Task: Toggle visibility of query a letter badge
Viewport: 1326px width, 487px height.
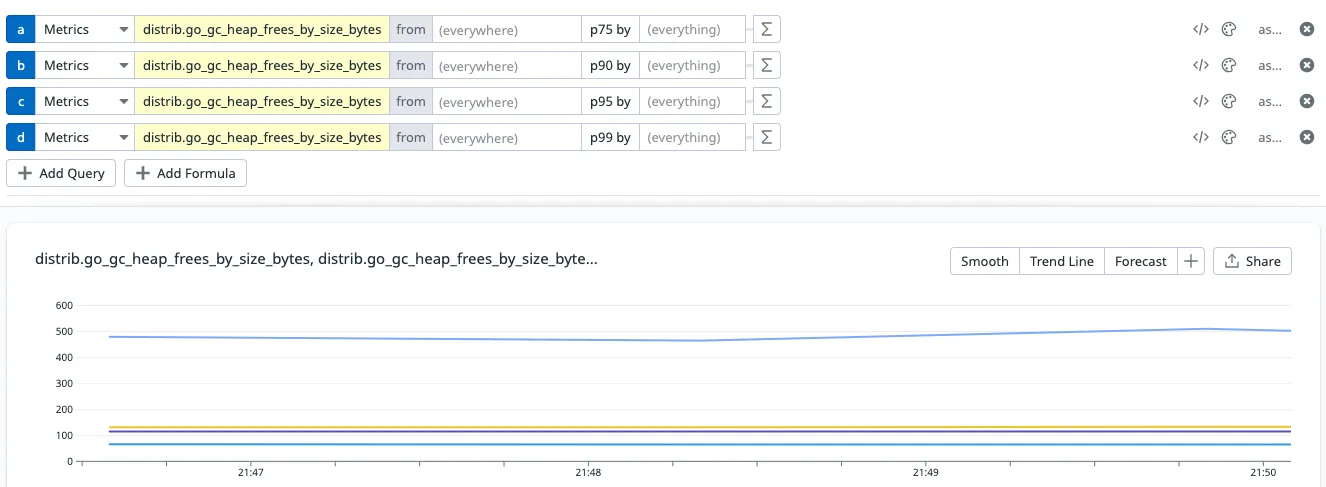Action: pos(20,30)
